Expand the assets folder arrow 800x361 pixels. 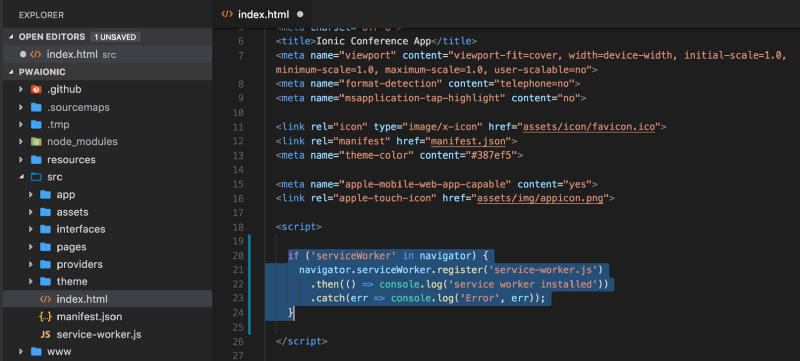tap(31, 212)
